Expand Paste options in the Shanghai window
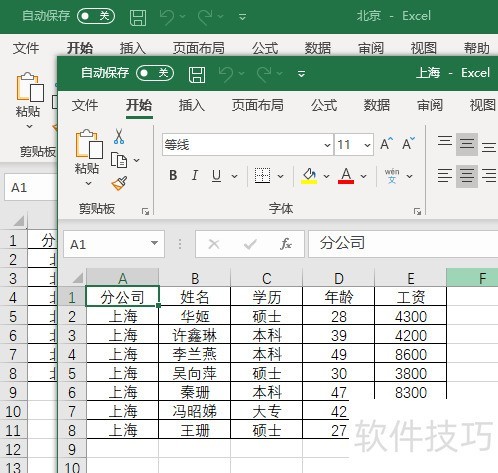 (x=88, y=183)
